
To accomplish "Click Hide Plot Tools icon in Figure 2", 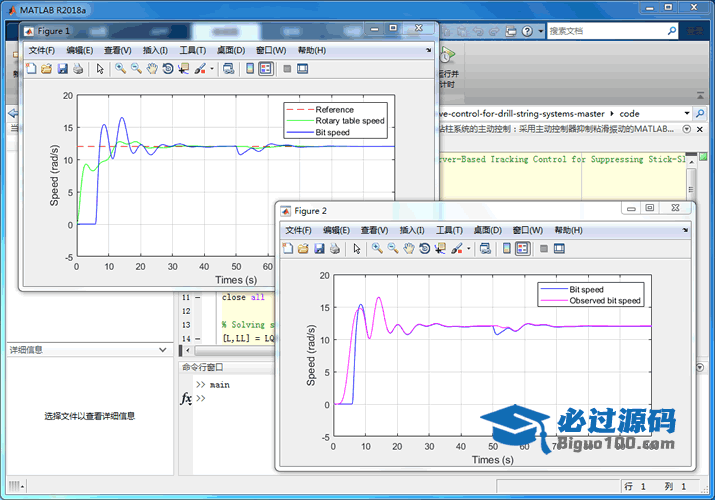I will click(x=544, y=248).
